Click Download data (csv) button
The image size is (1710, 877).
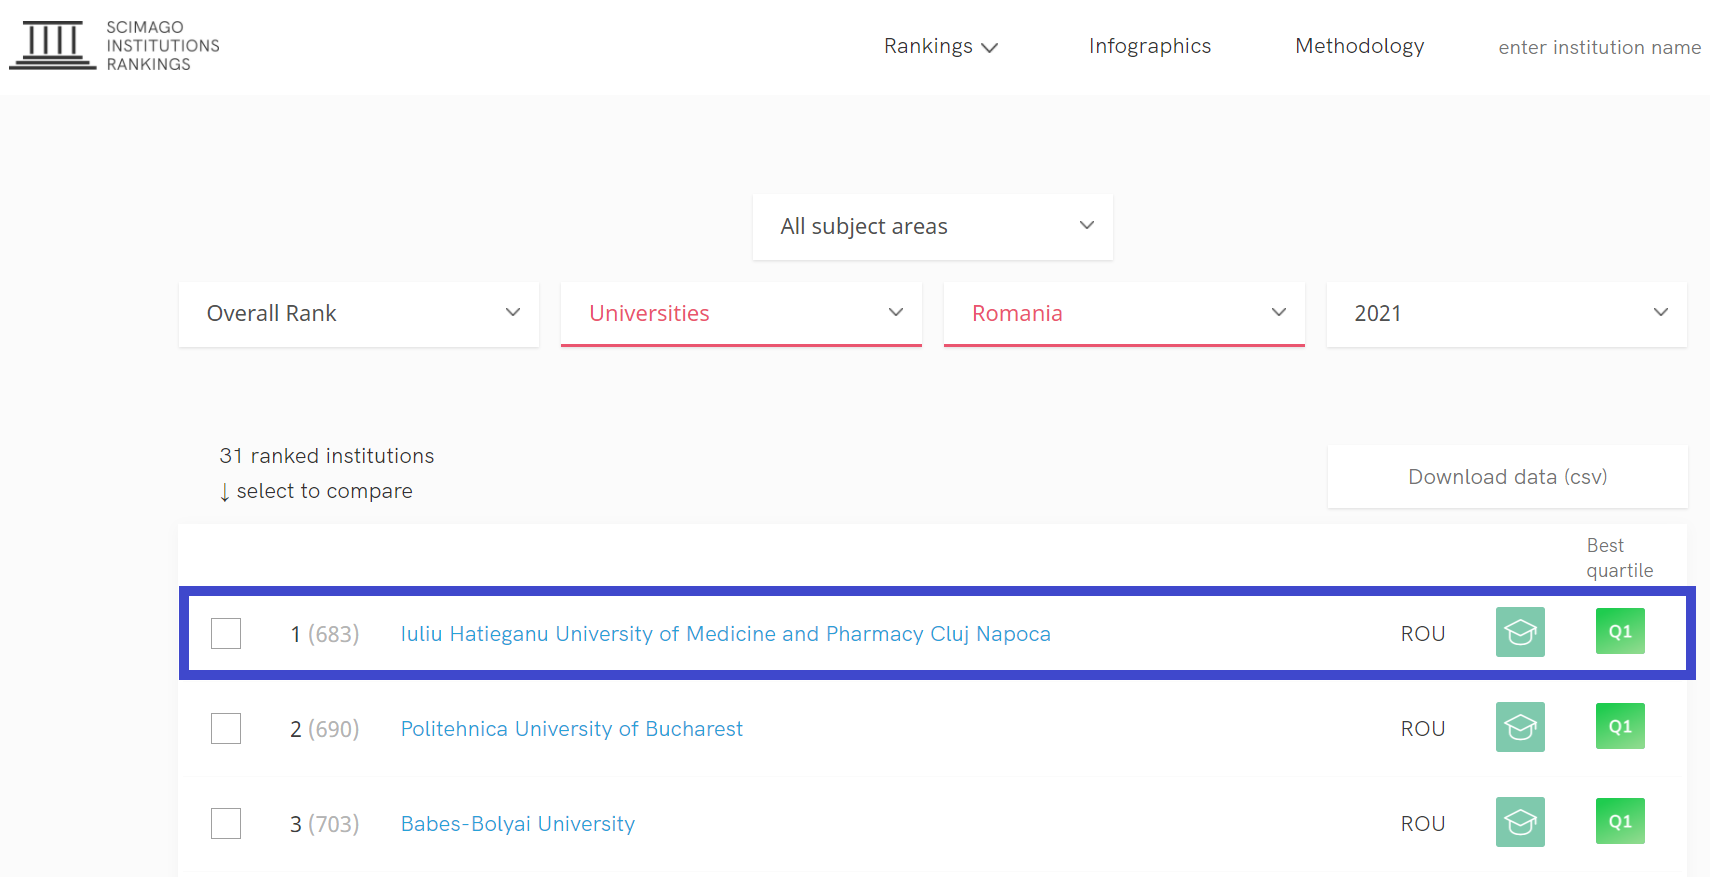pyautogui.click(x=1507, y=477)
